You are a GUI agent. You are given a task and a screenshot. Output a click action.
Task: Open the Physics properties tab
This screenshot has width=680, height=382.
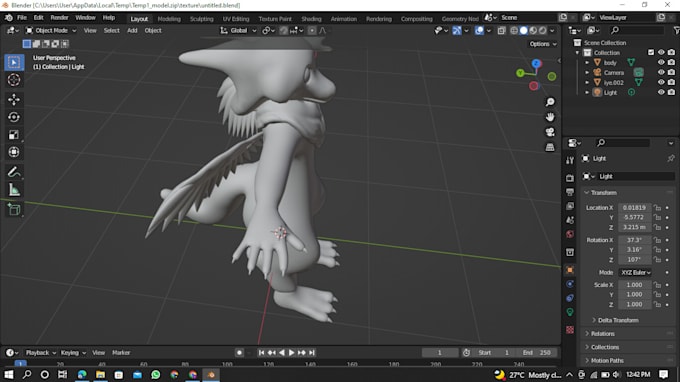point(570,284)
